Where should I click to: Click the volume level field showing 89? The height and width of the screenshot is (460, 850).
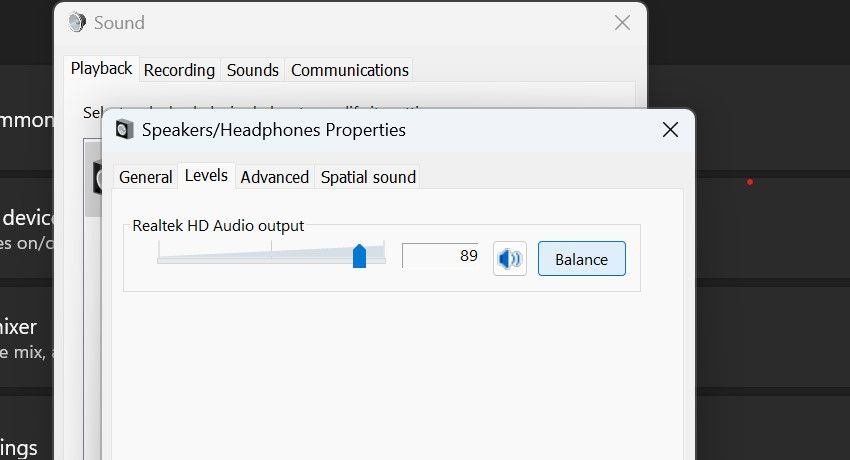click(440, 256)
